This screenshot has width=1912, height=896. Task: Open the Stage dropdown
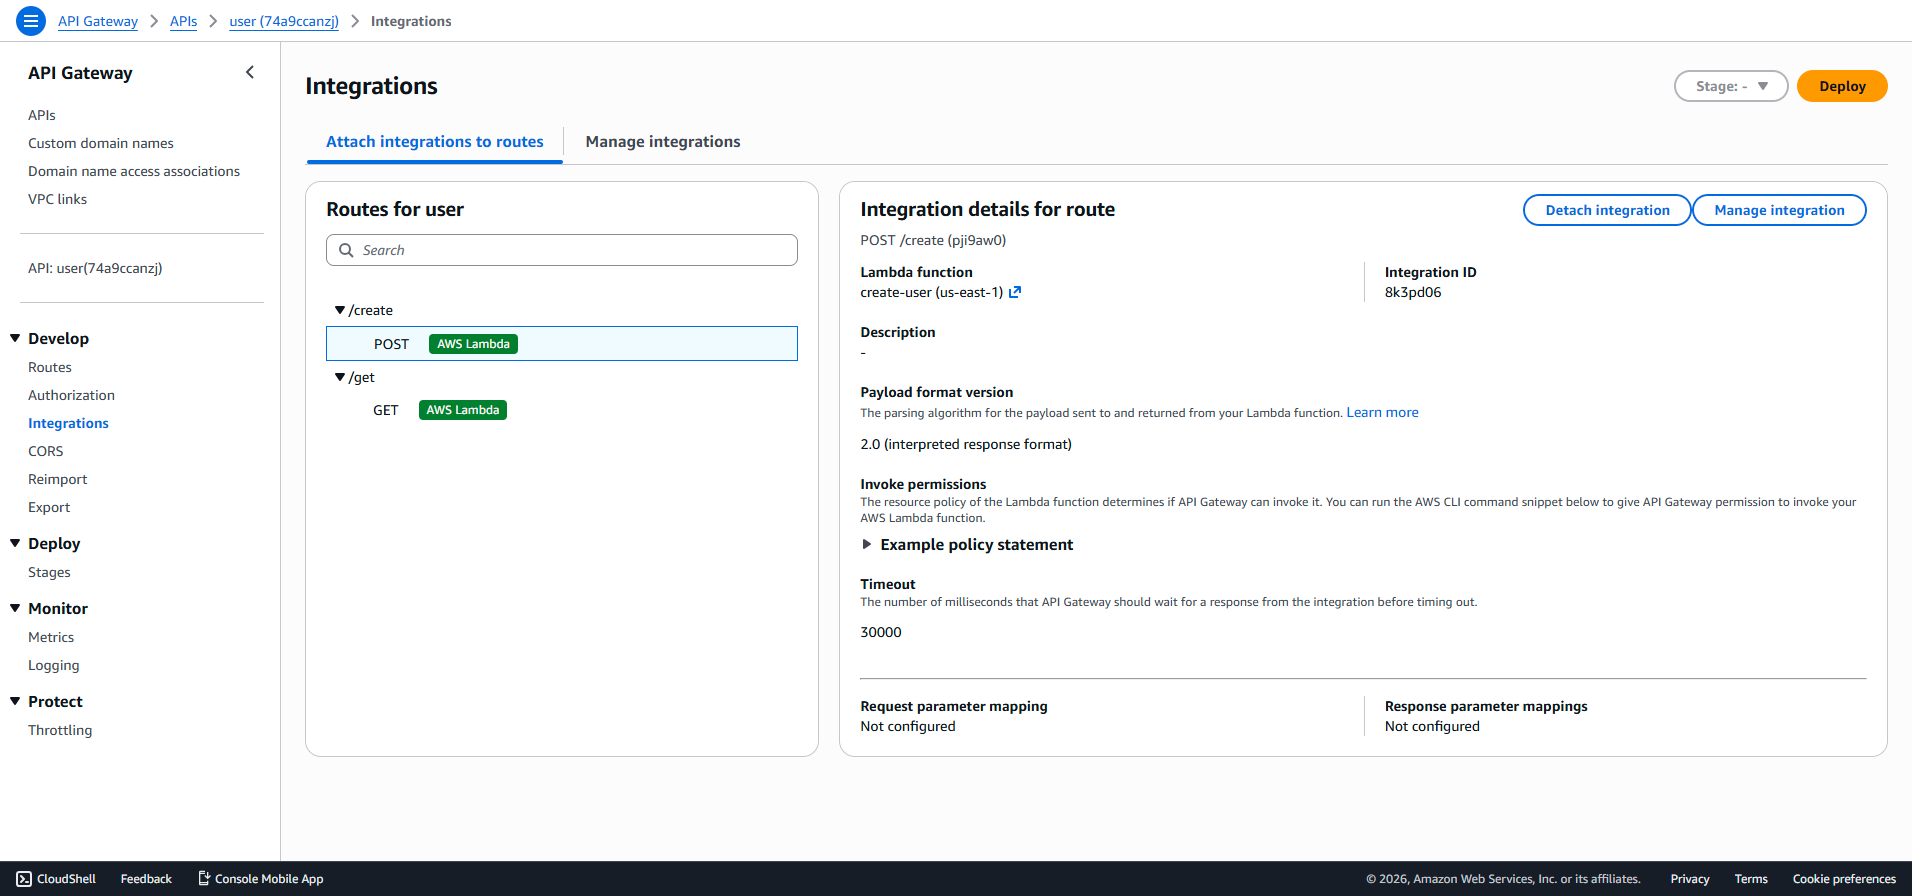click(1731, 86)
